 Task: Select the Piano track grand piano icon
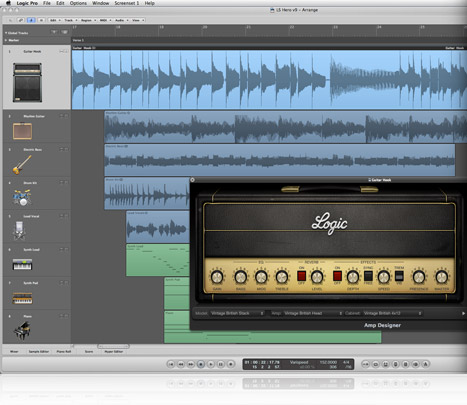tap(22, 331)
